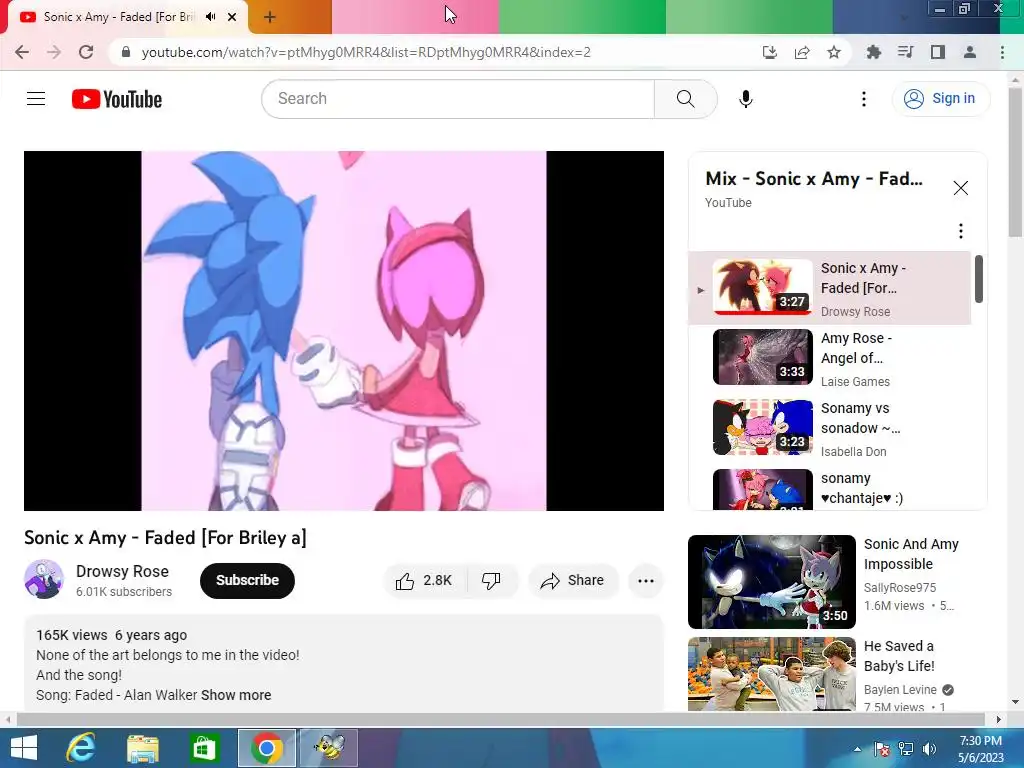Play Sonamy vs sonadow playlist item
This screenshot has width=1024, height=768.
pyautogui.click(x=829, y=428)
